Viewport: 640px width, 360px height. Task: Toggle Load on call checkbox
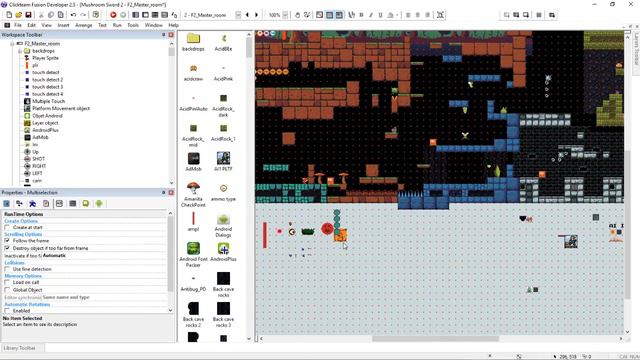[x=7, y=282]
